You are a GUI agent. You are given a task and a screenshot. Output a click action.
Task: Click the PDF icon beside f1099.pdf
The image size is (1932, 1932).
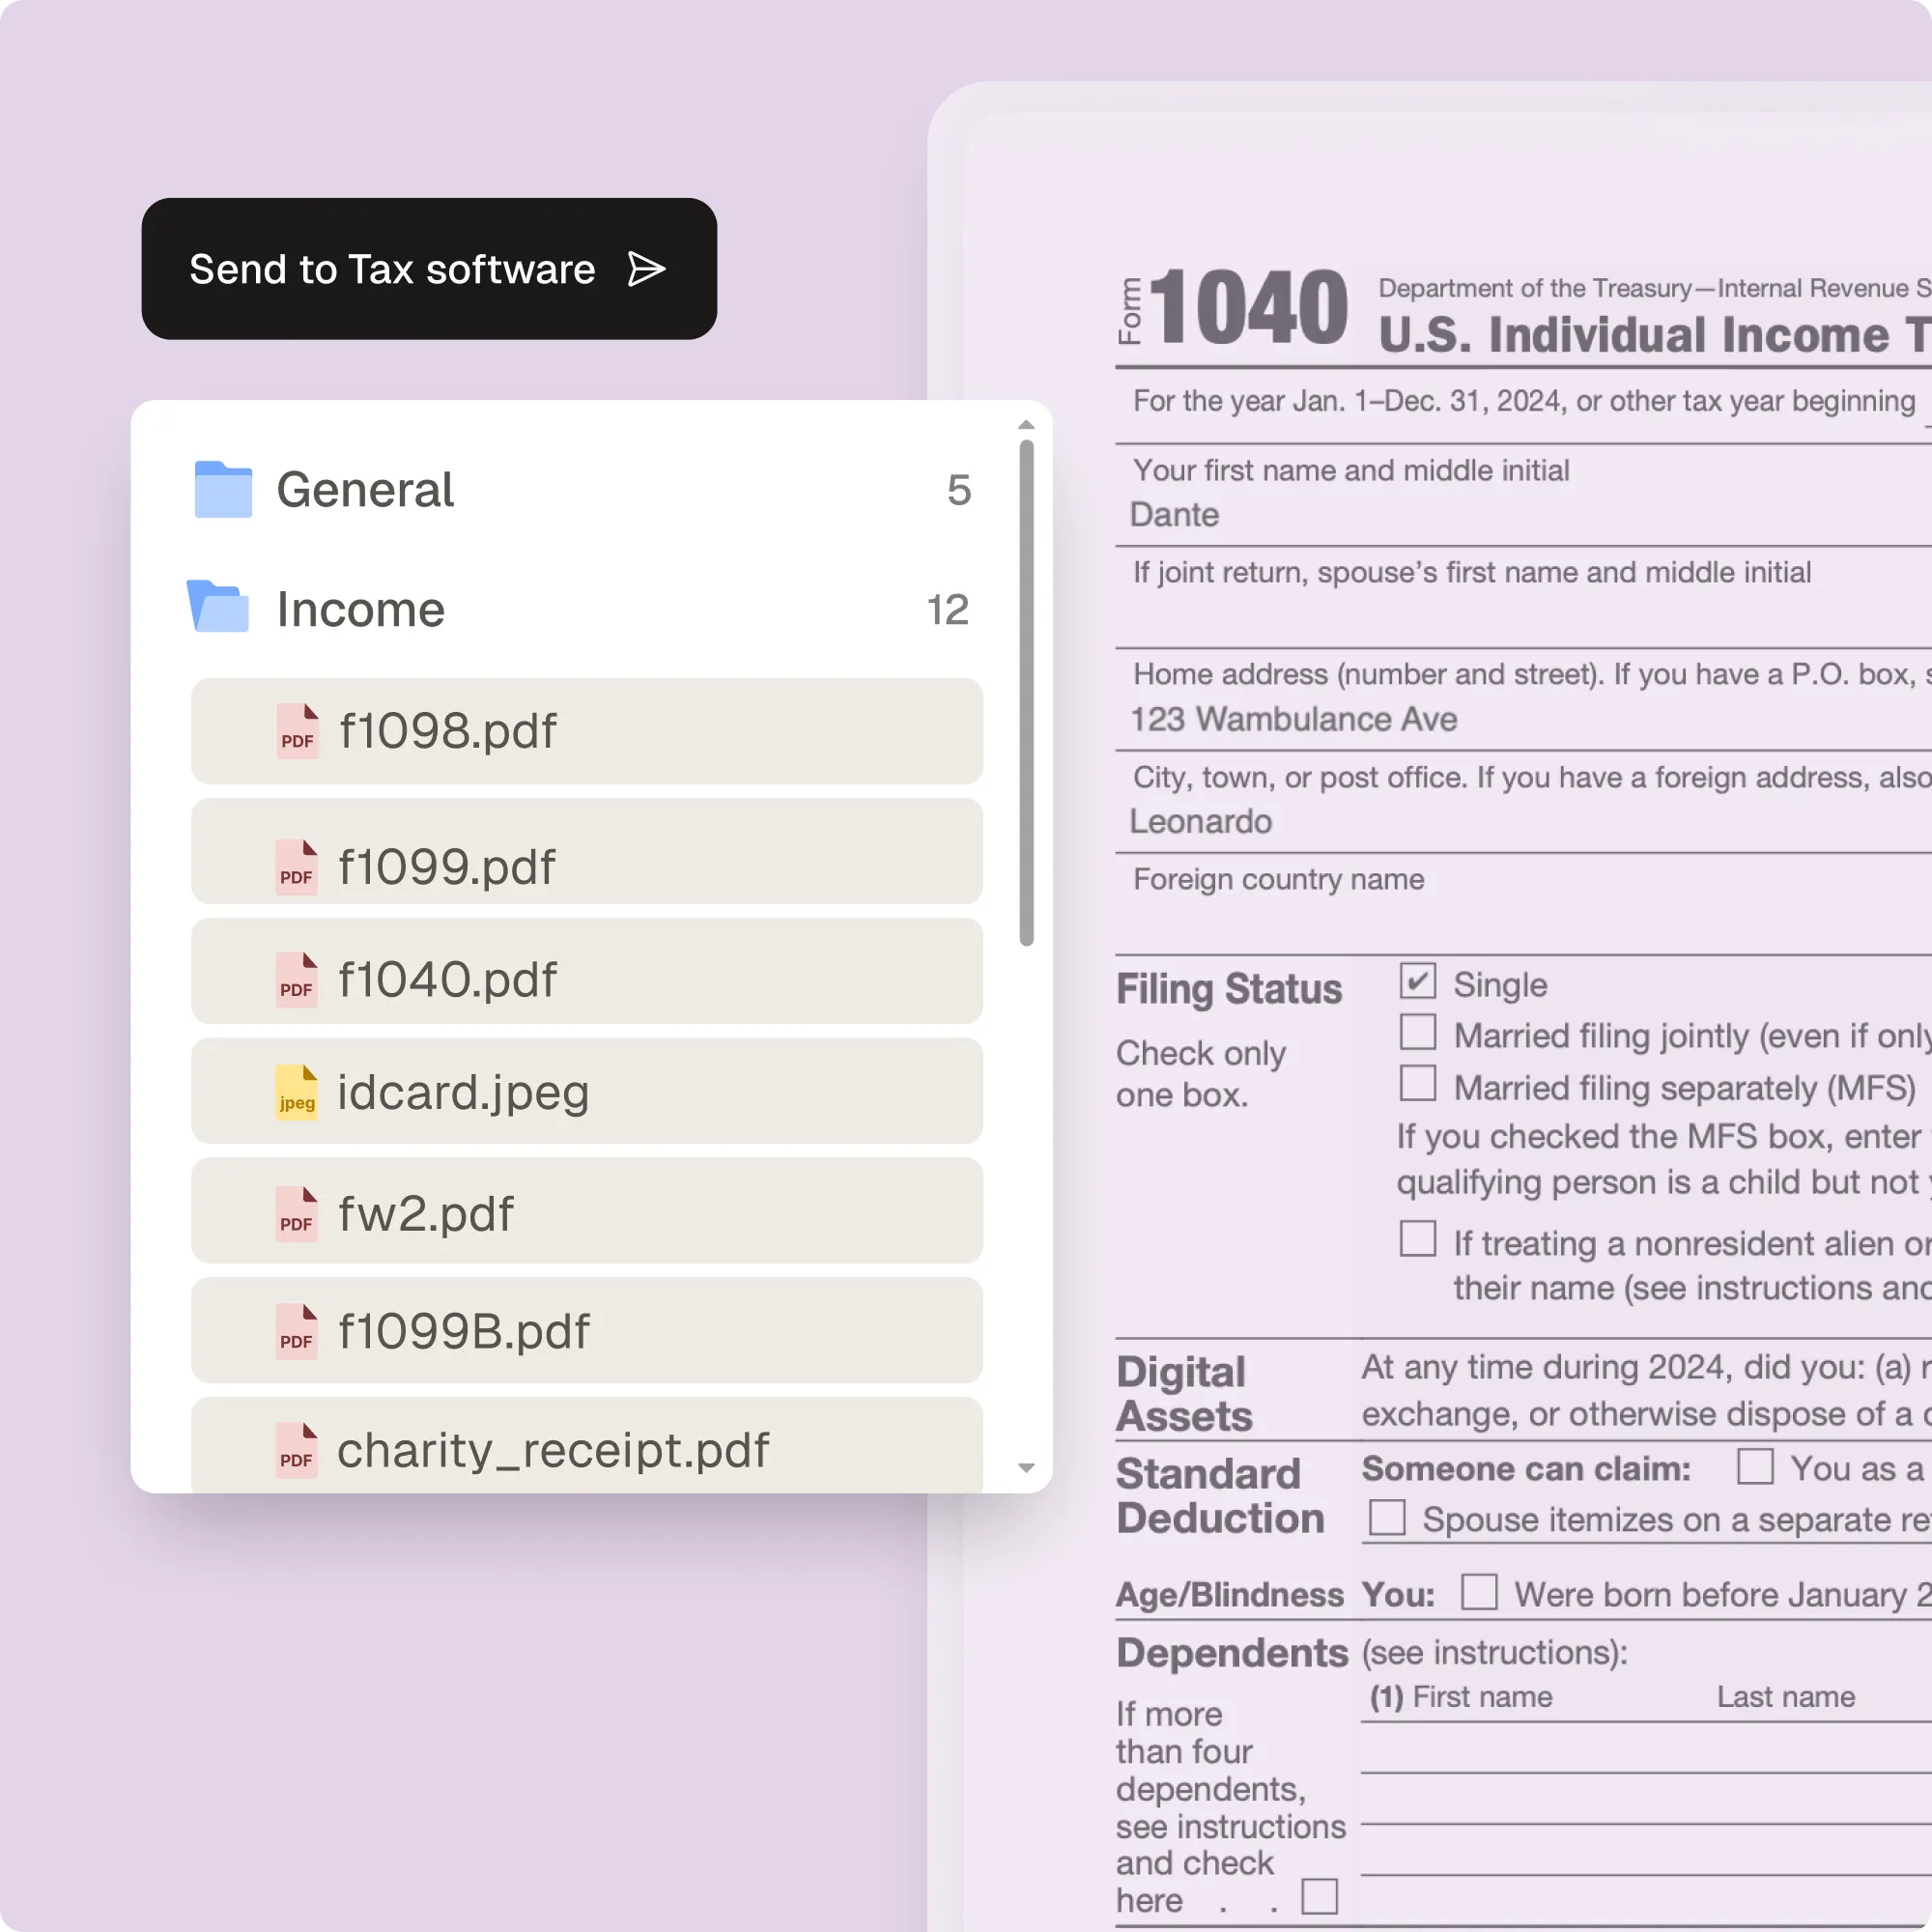[297, 867]
